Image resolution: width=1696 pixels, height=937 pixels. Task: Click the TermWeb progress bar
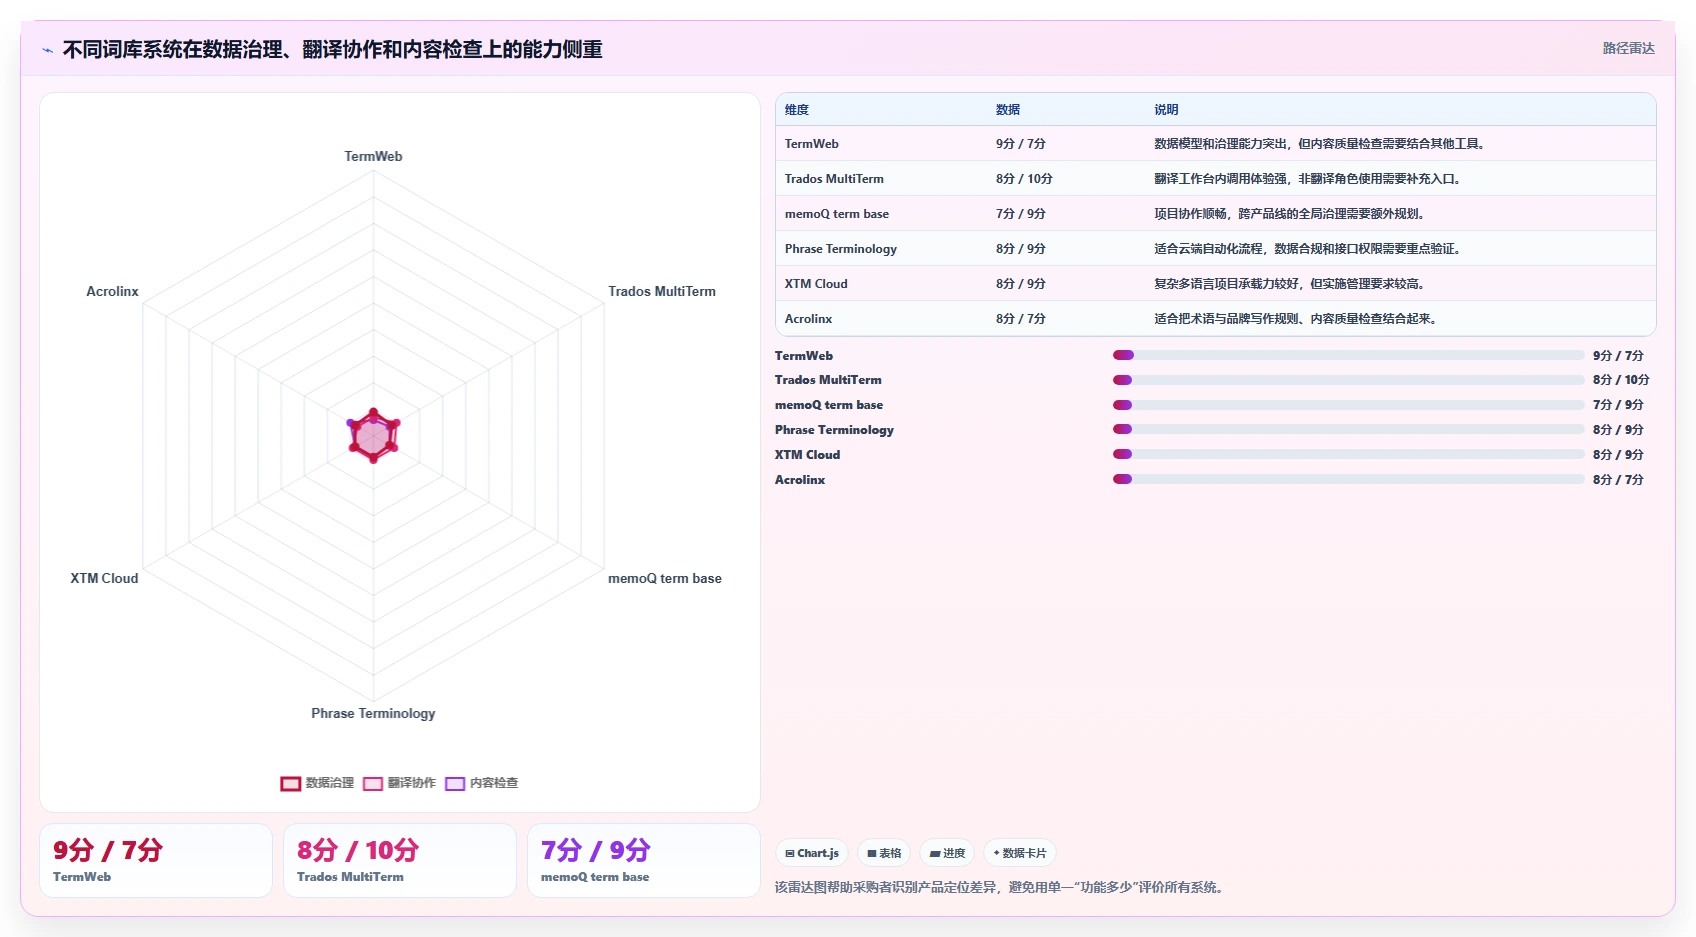pos(1348,355)
